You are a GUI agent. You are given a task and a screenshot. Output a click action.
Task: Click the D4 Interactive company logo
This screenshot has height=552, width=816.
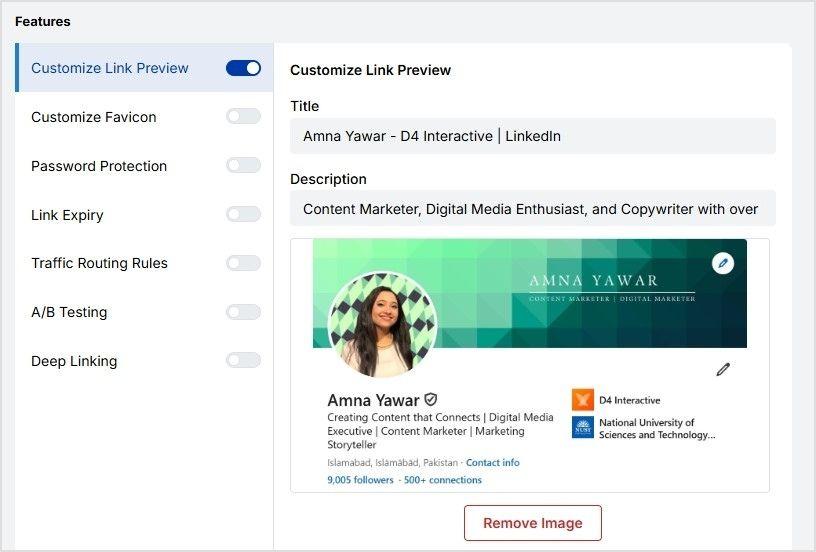click(x=582, y=400)
